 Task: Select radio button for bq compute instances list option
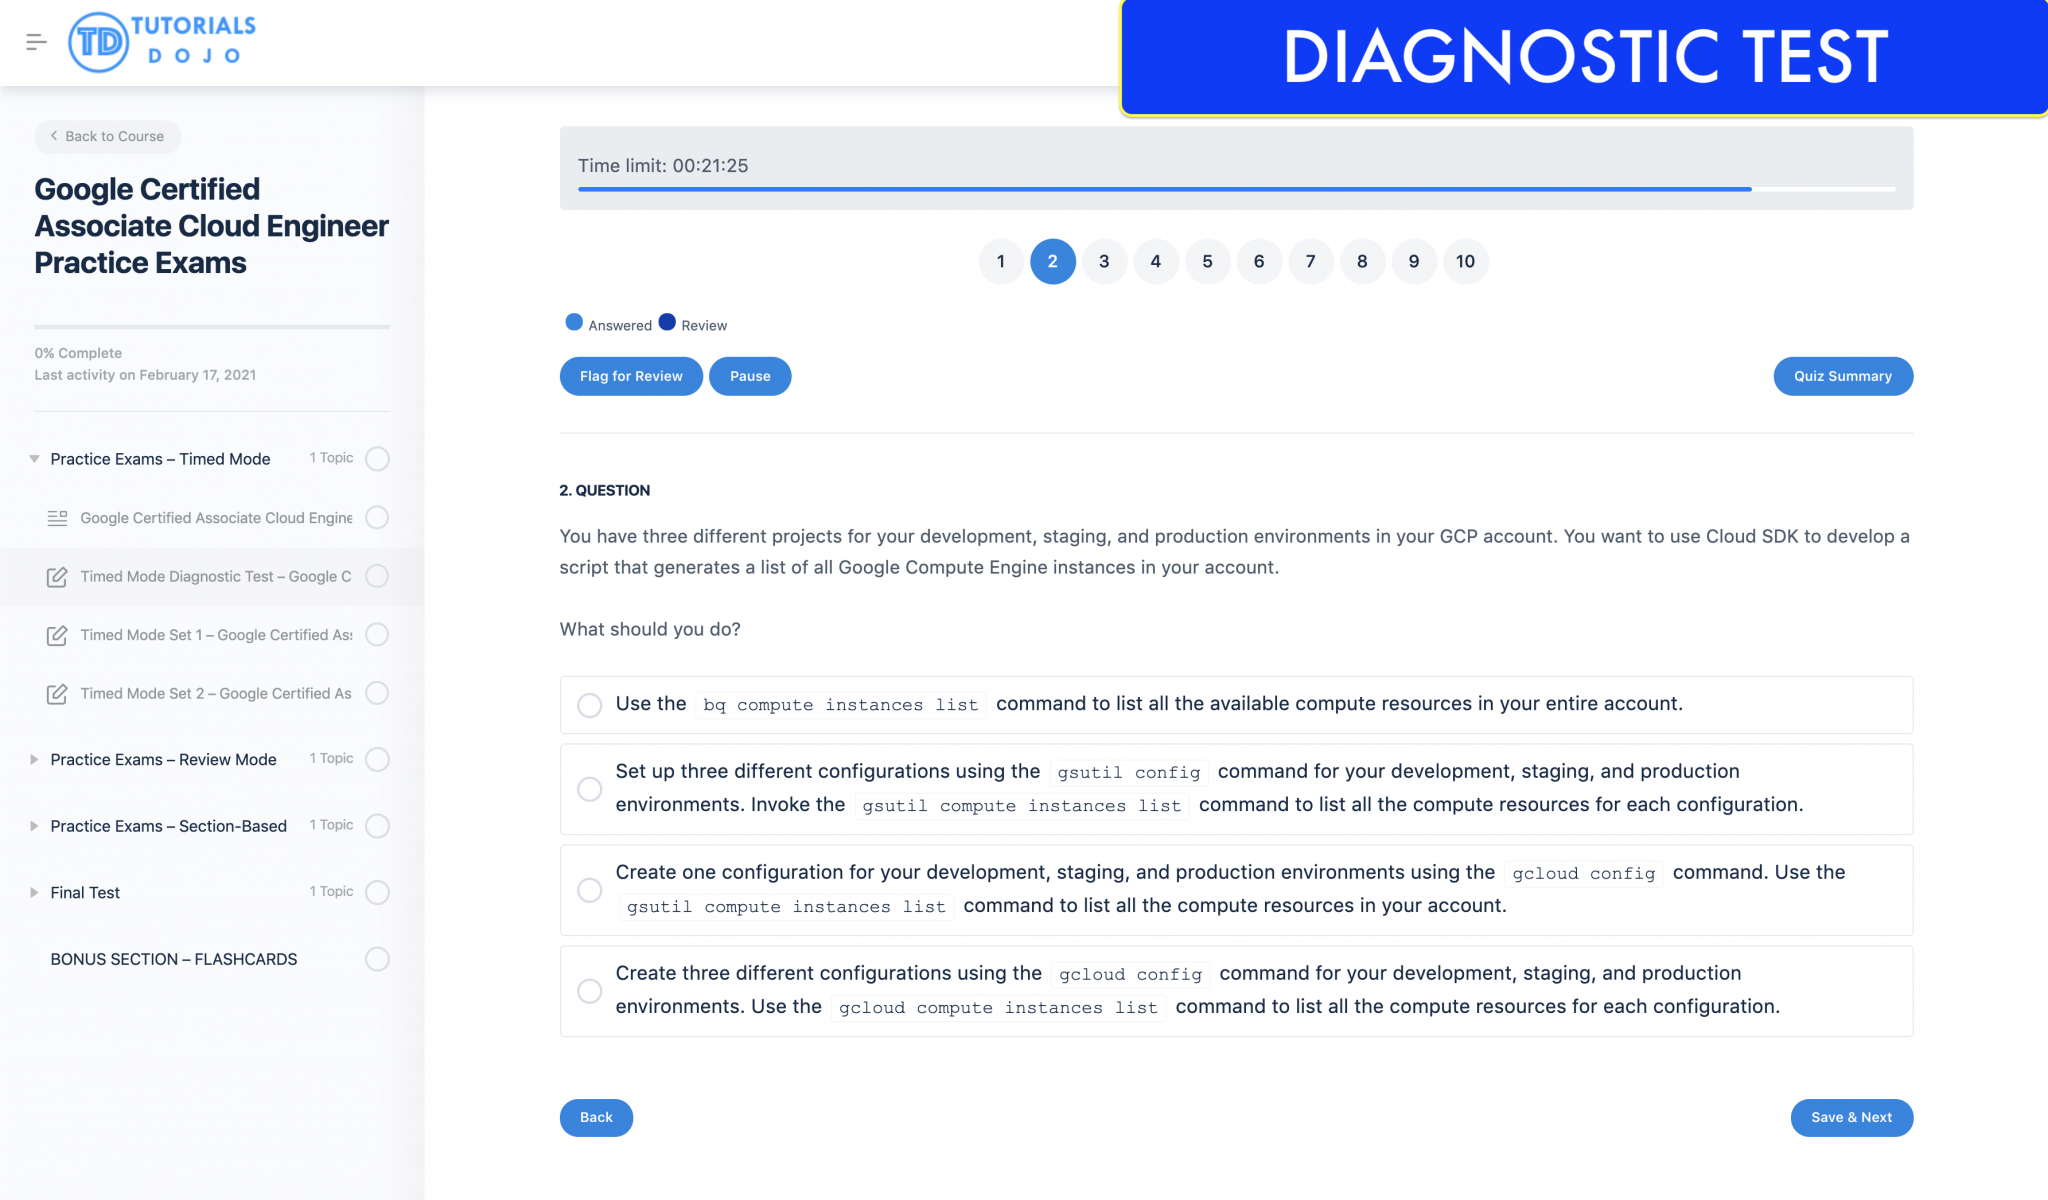(x=590, y=701)
